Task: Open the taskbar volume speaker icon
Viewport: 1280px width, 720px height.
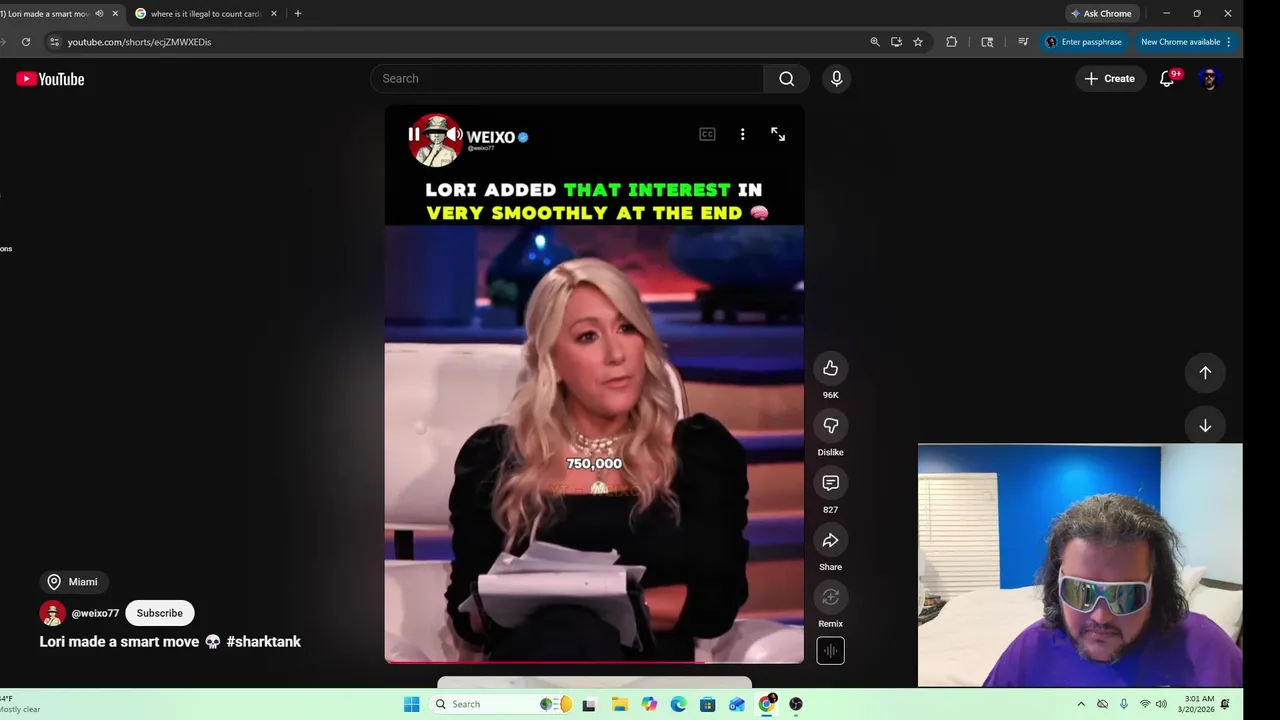Action: [1161, 704]
